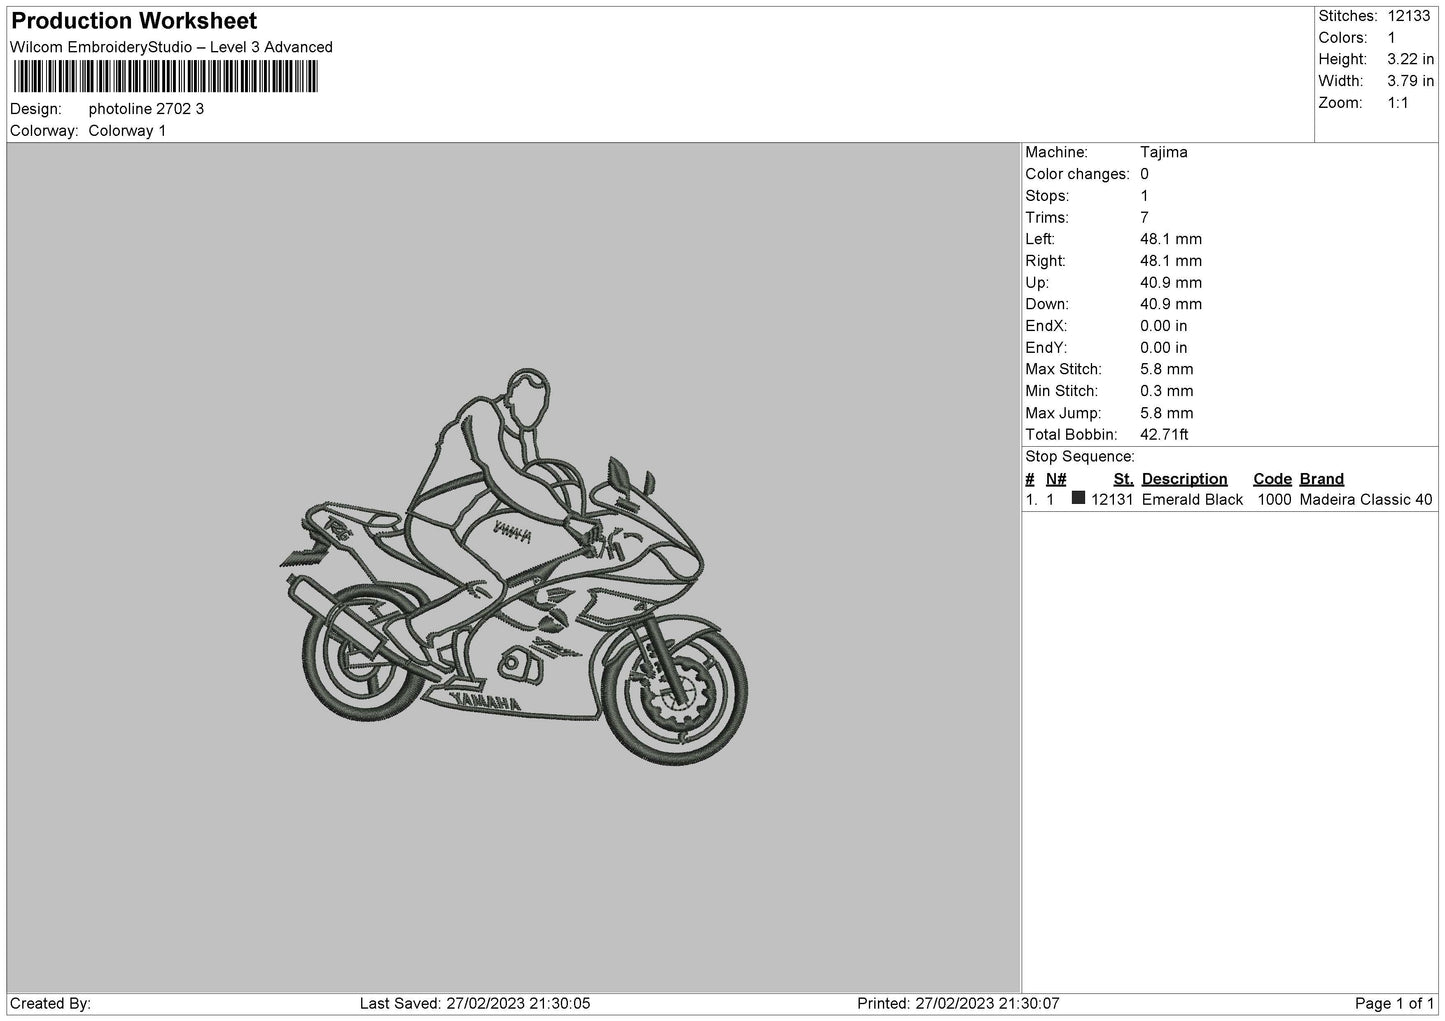
Task: Click the Page 1 of 1 indicator
Action: 1394,1004
